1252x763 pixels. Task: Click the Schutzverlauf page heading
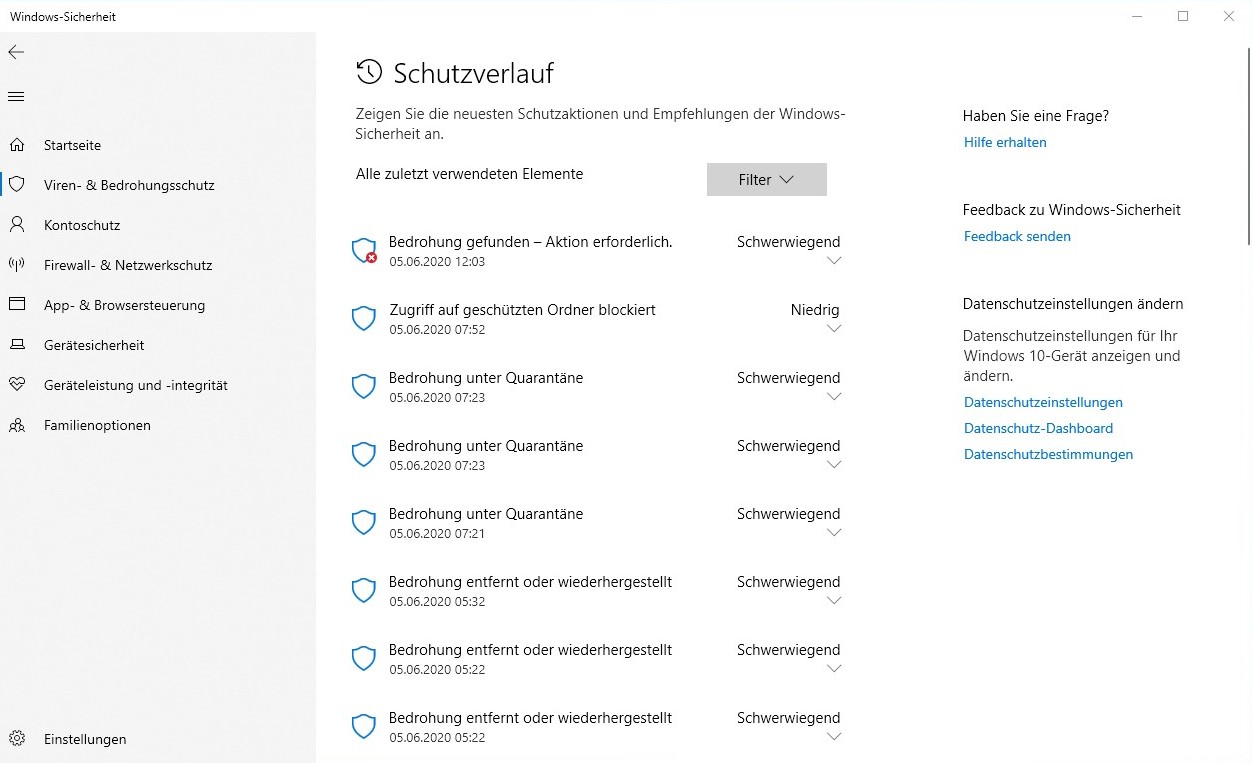[474, 73]
